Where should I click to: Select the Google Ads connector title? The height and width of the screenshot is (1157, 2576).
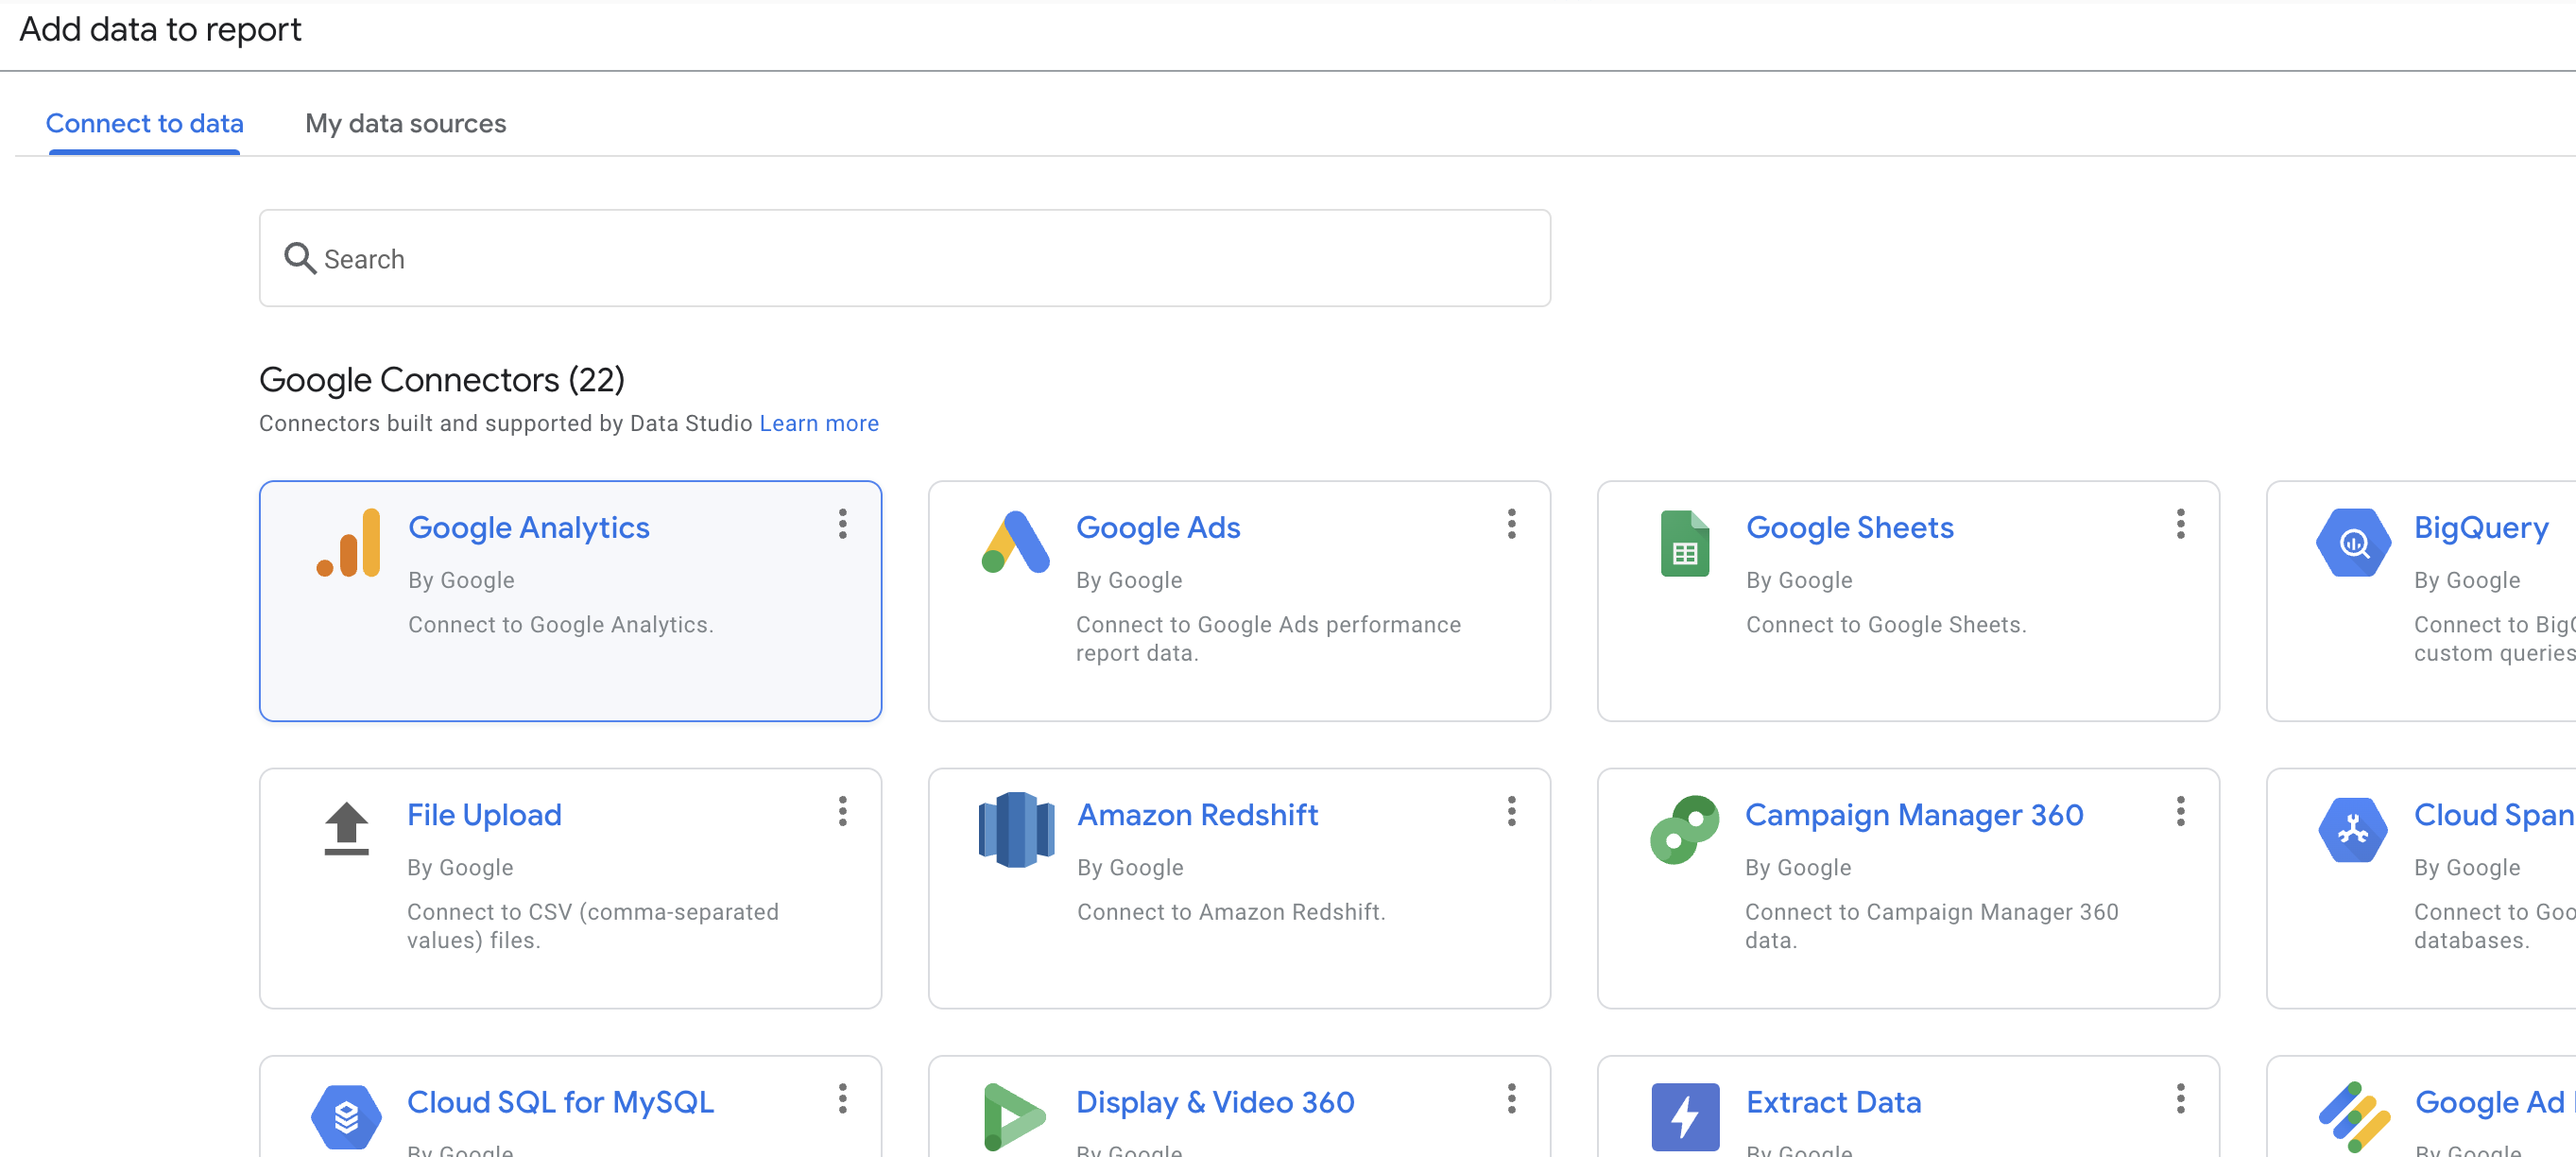coord(1158,527)
